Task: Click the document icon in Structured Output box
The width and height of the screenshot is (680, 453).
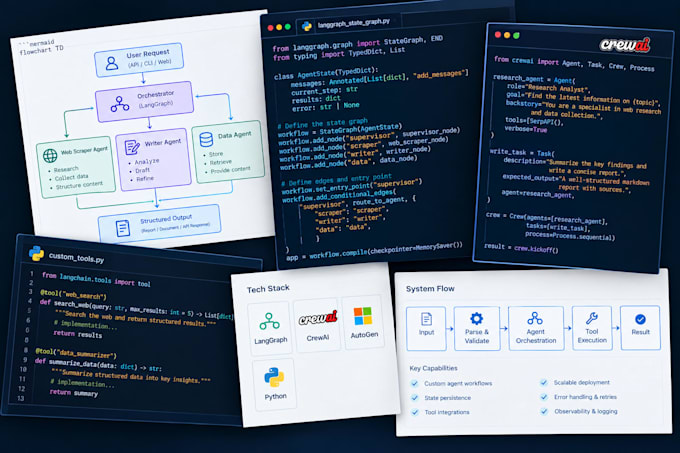Action: tap(123, 228)
